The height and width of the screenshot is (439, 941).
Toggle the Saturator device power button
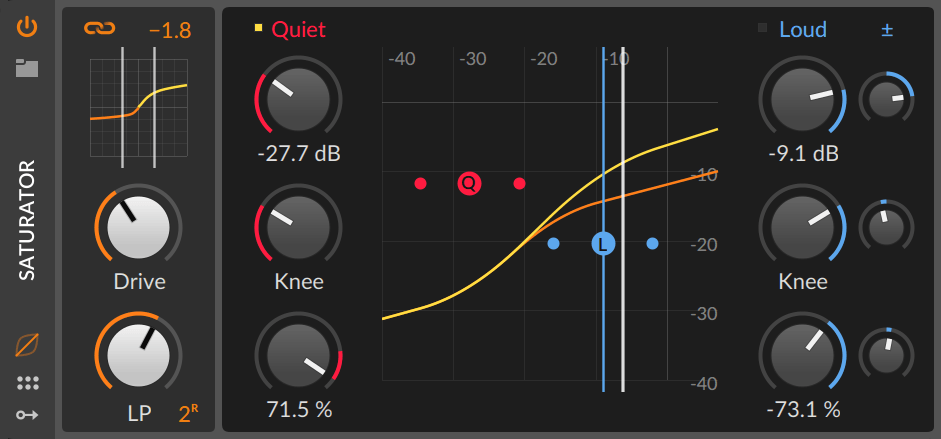(x=27, y=28)
